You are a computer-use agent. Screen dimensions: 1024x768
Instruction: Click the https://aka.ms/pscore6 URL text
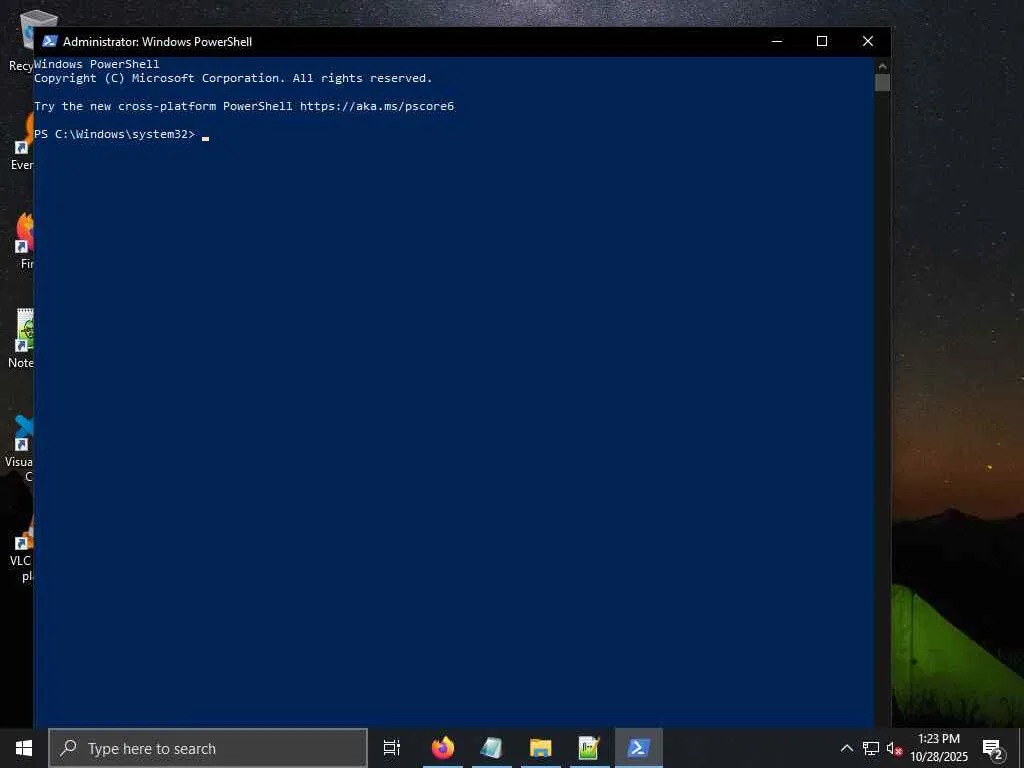(377, 106)
